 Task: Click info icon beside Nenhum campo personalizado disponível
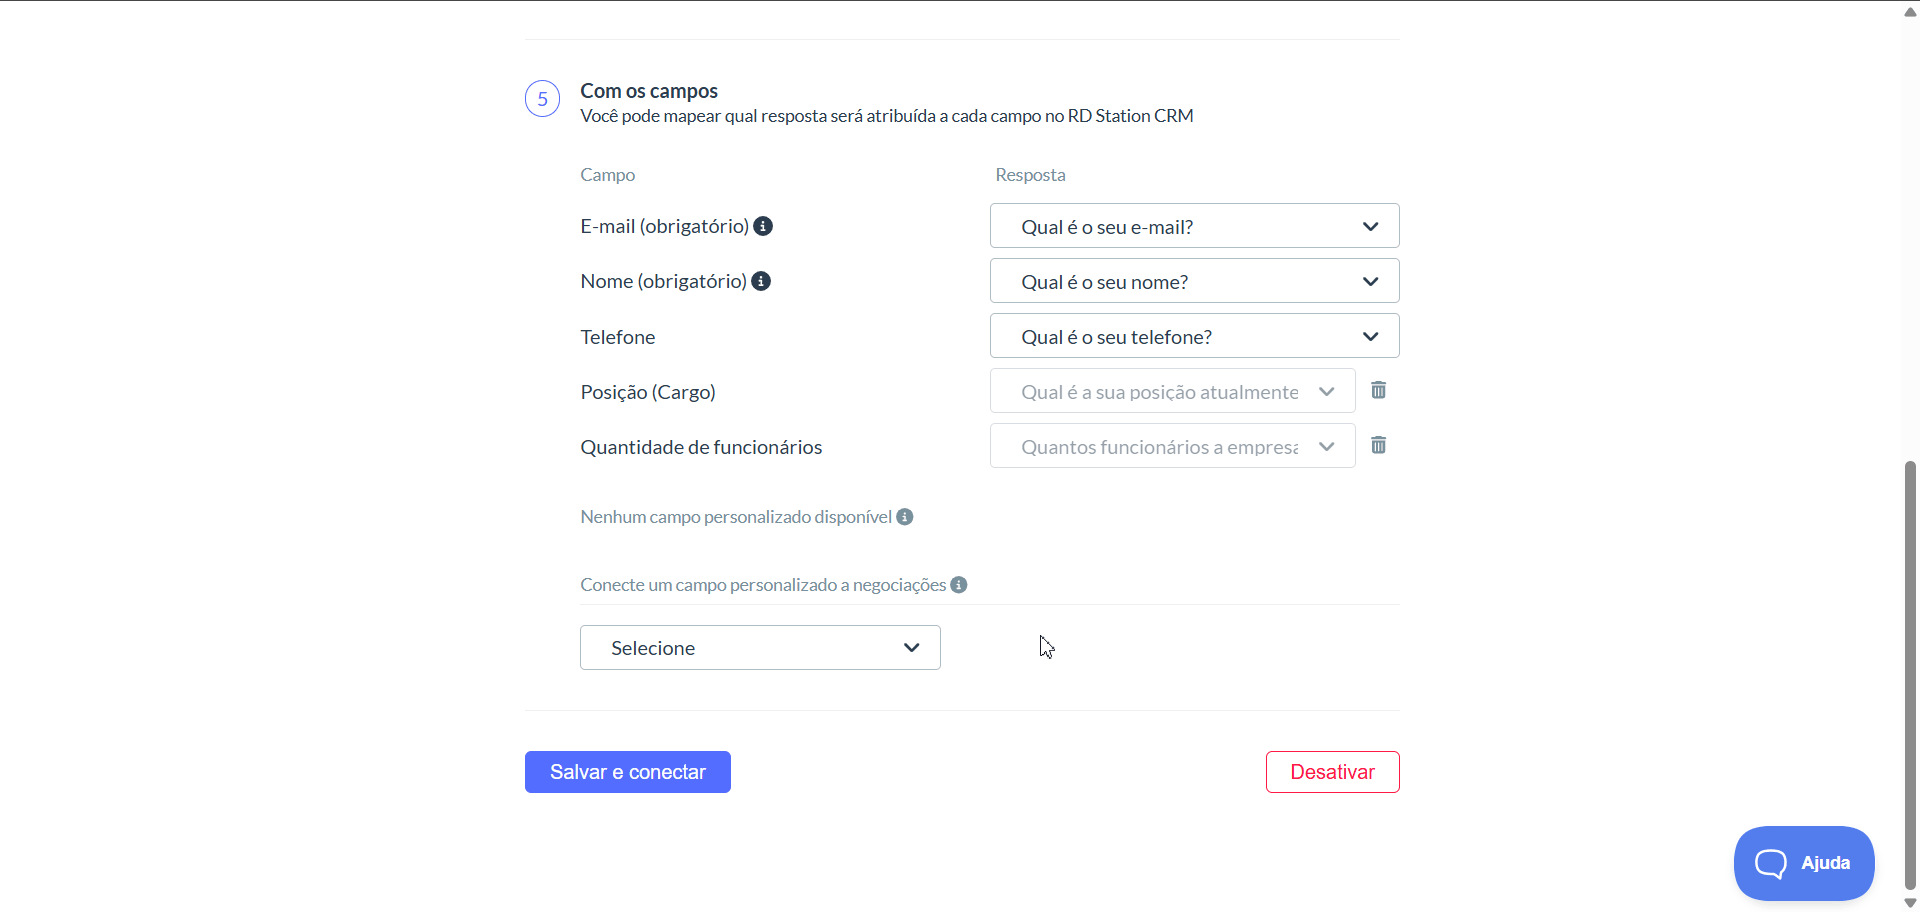pyautogui.click(x=905, y=517)
